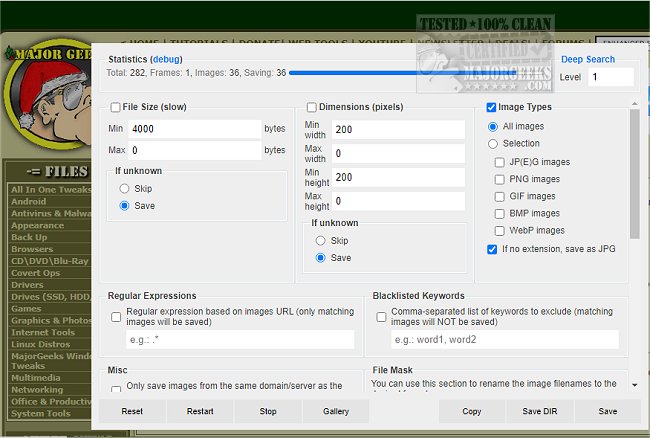
Task: Toggle If no extension, save as JPG
Action: click(491, 249)
